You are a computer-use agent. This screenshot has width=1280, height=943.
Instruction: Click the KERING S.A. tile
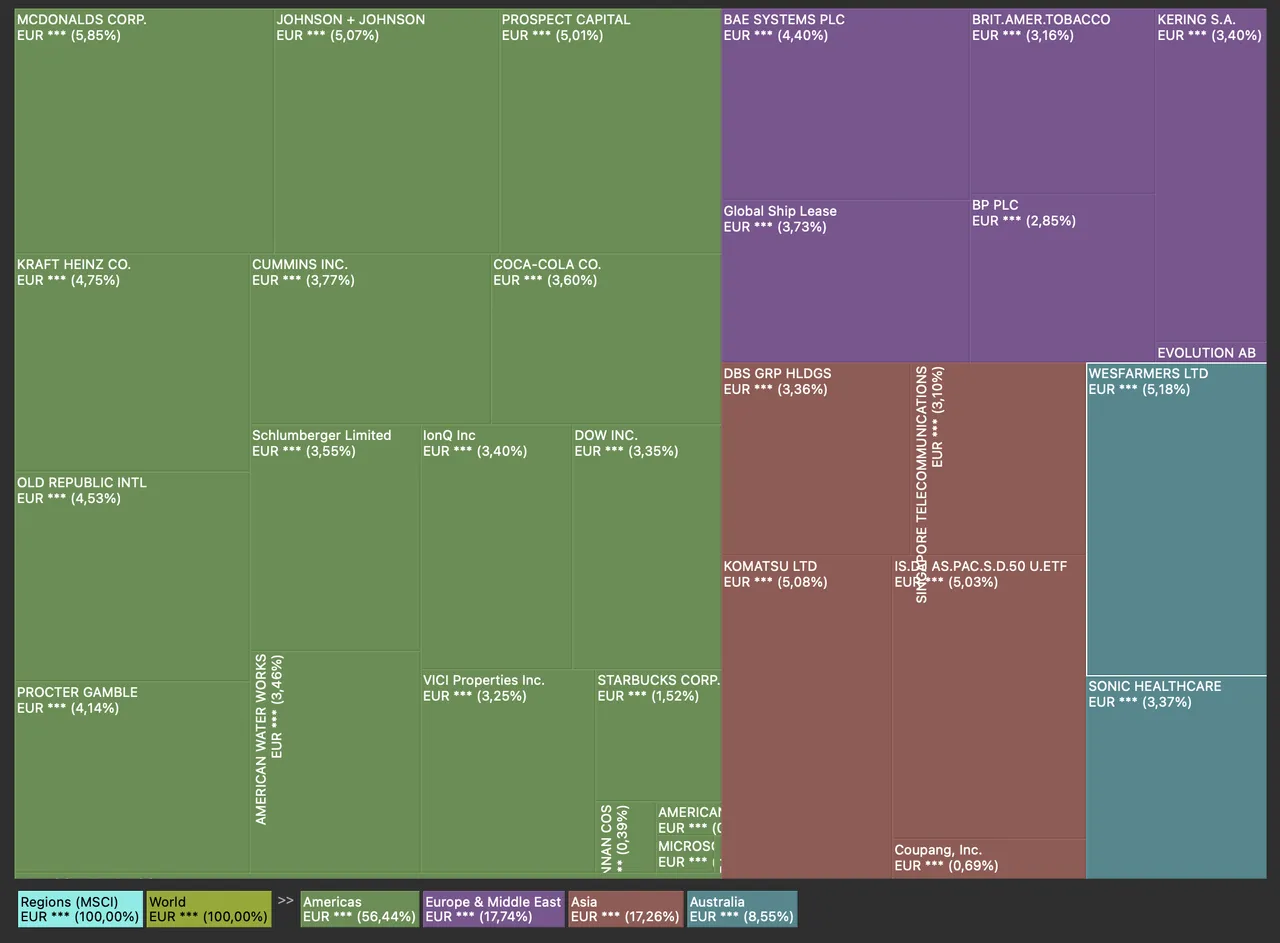pyautogui.click(x=1211, y=176)
